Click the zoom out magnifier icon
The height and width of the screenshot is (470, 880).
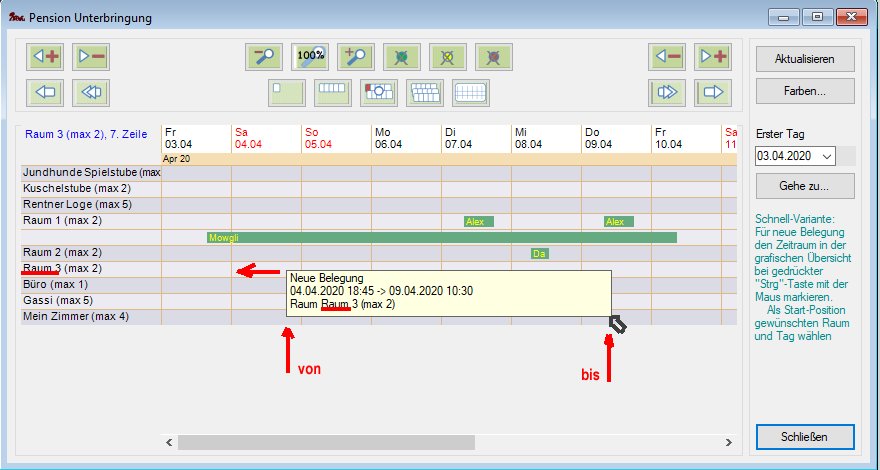pyautogui.click(x=264, y=56)
